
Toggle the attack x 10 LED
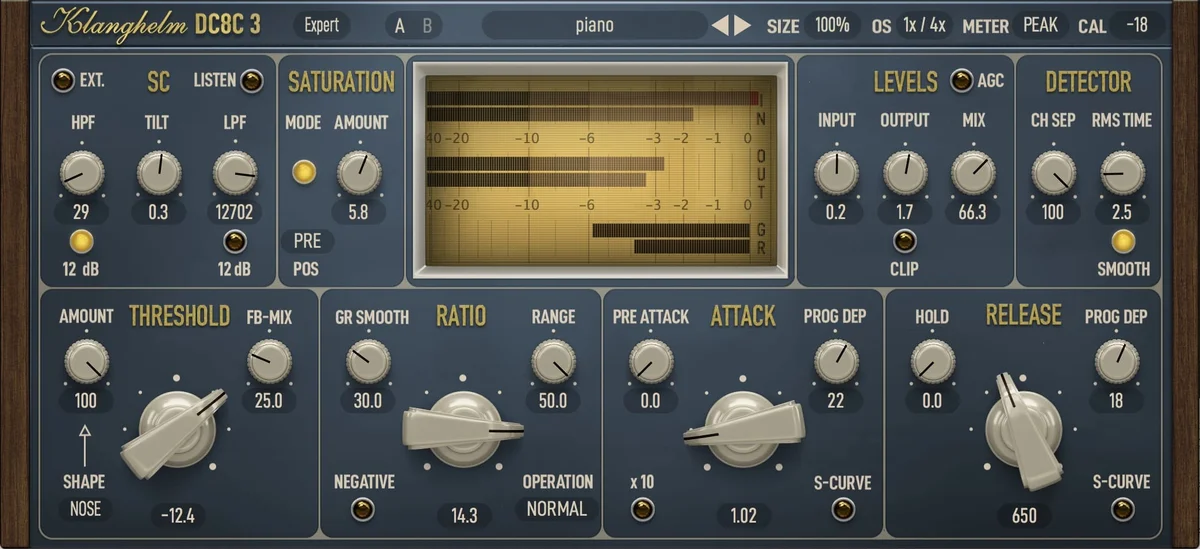[x=641, y=510]
